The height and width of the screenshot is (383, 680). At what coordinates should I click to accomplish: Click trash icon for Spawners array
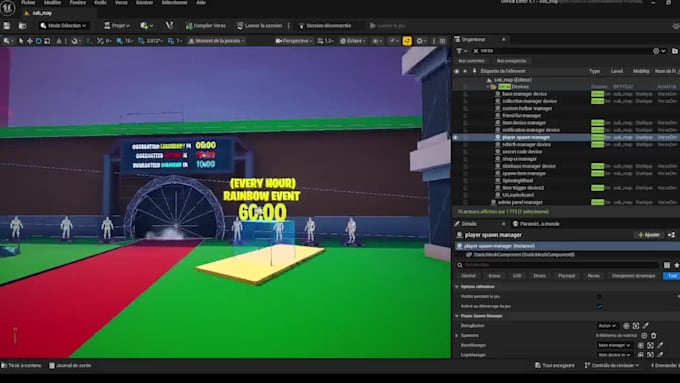coord(654,335)
